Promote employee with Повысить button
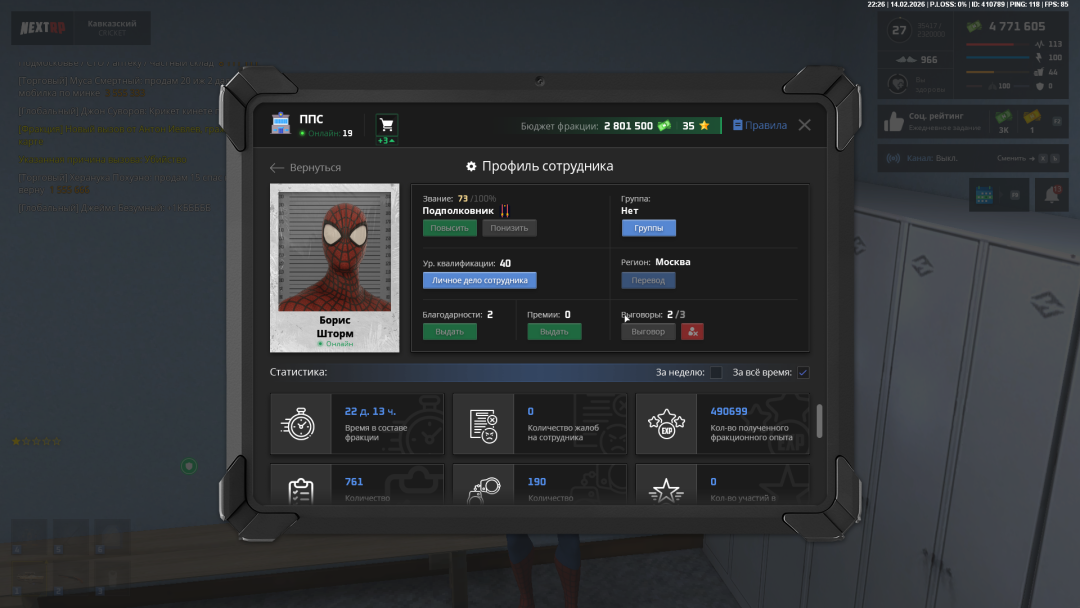1080x608 pixels. 449,227
